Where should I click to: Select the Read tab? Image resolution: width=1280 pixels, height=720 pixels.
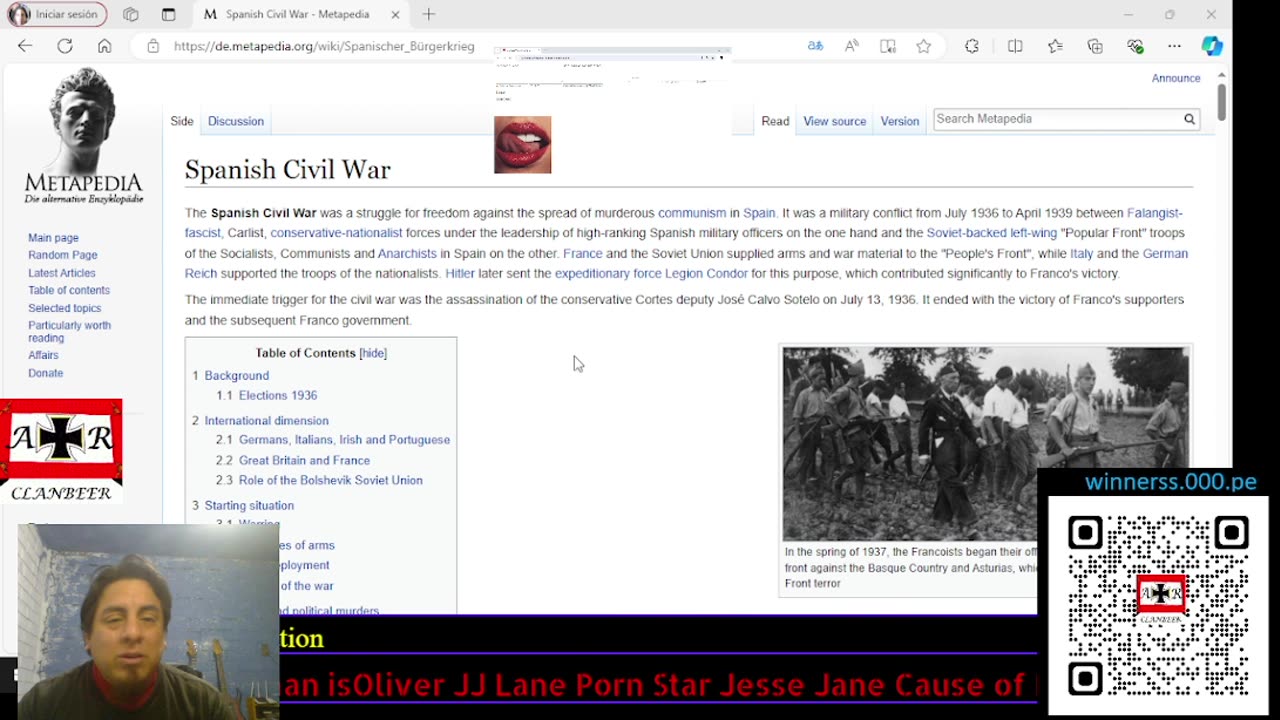[x=775, y=121]
